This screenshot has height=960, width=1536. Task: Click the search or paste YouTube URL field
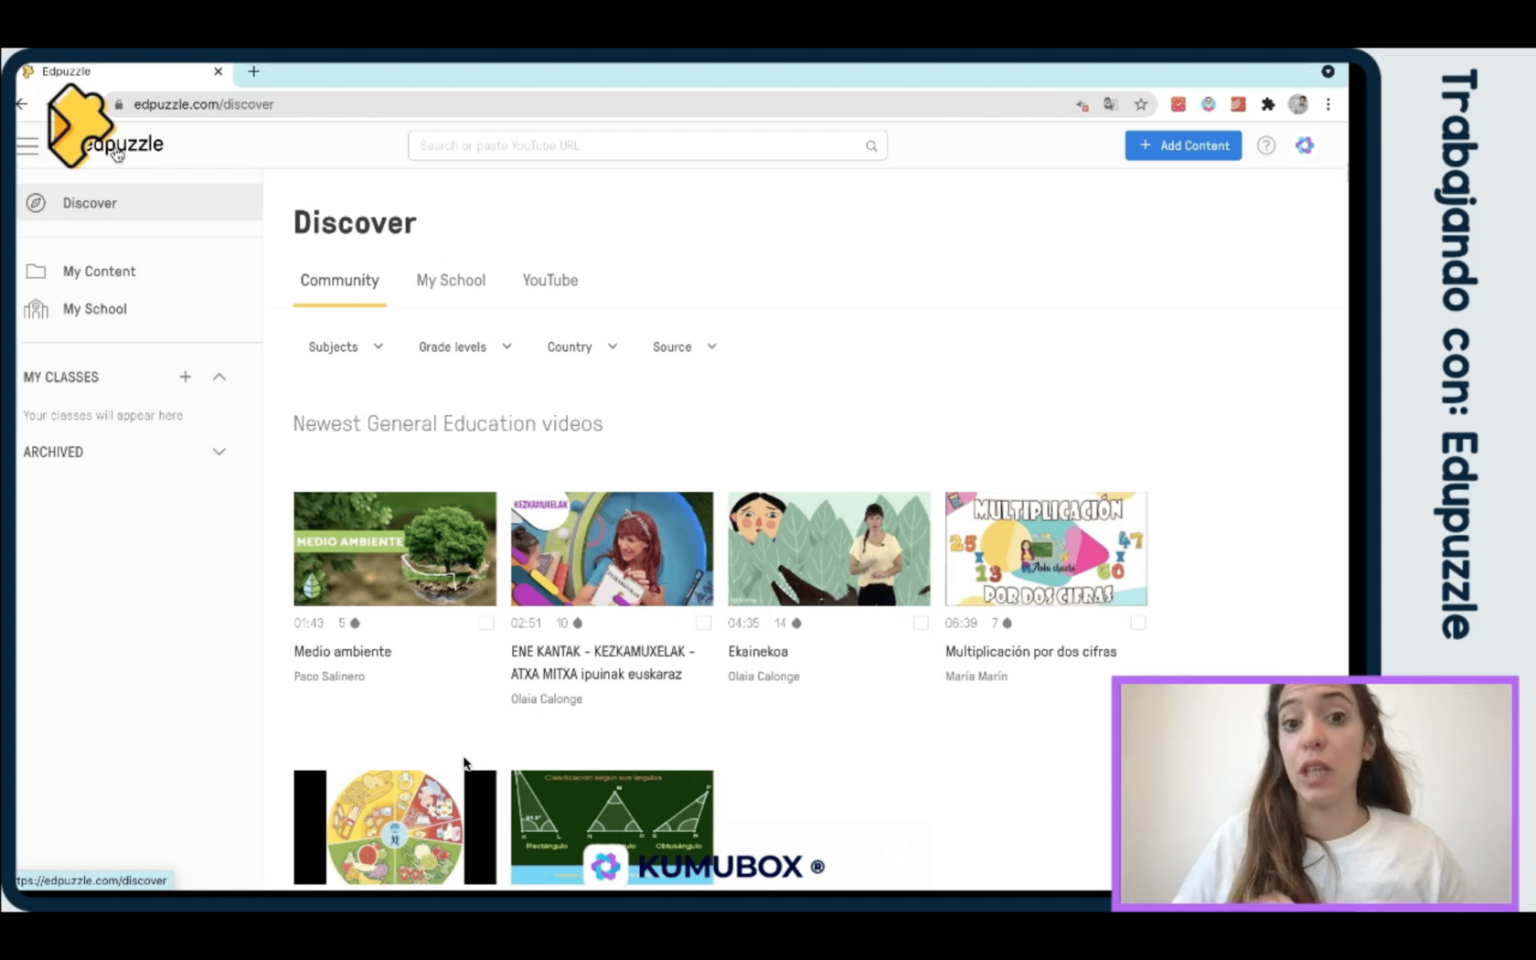647,146
